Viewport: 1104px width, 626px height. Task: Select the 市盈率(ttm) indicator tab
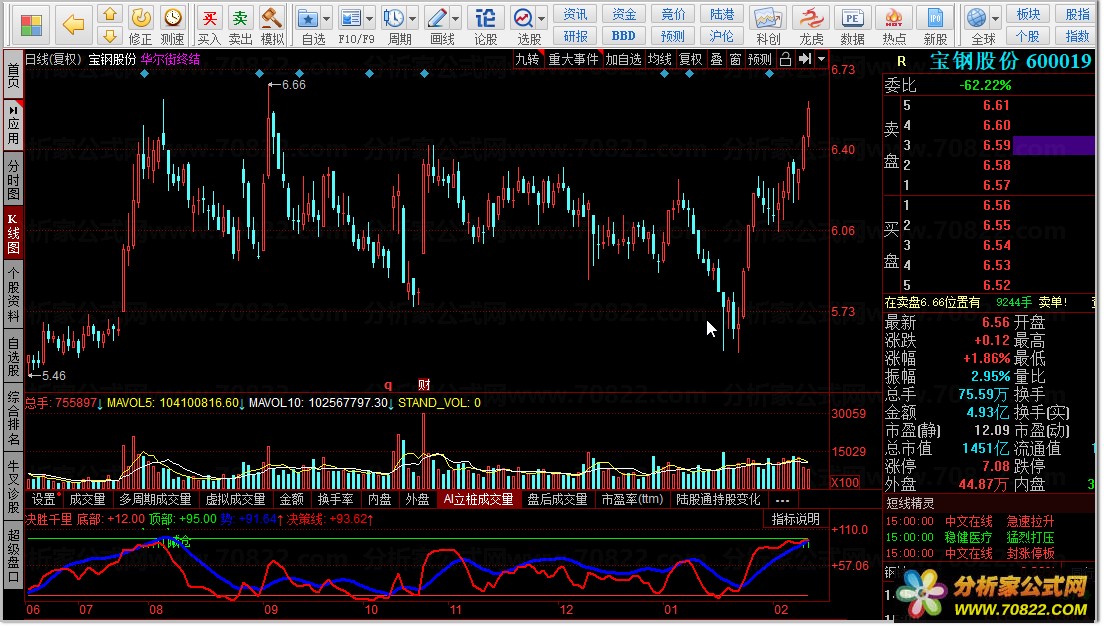(x=632, y=501)
